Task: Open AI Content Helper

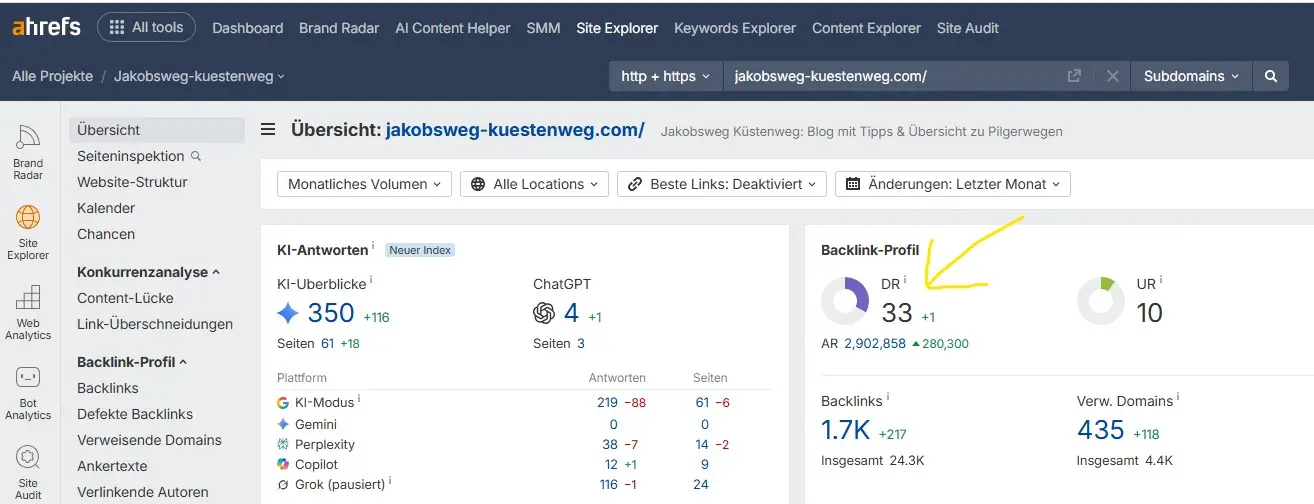Action: [452, 28]
